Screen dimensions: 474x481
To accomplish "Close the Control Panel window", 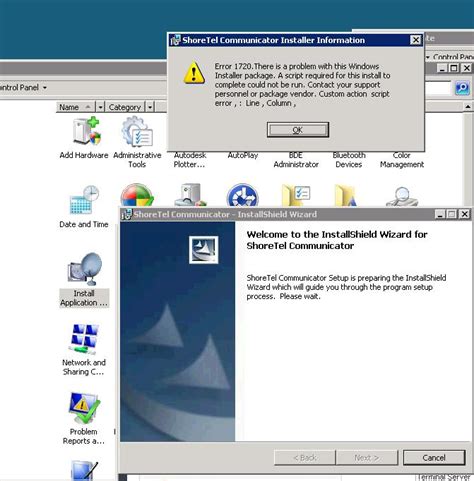I will click(x=466, y=68).
